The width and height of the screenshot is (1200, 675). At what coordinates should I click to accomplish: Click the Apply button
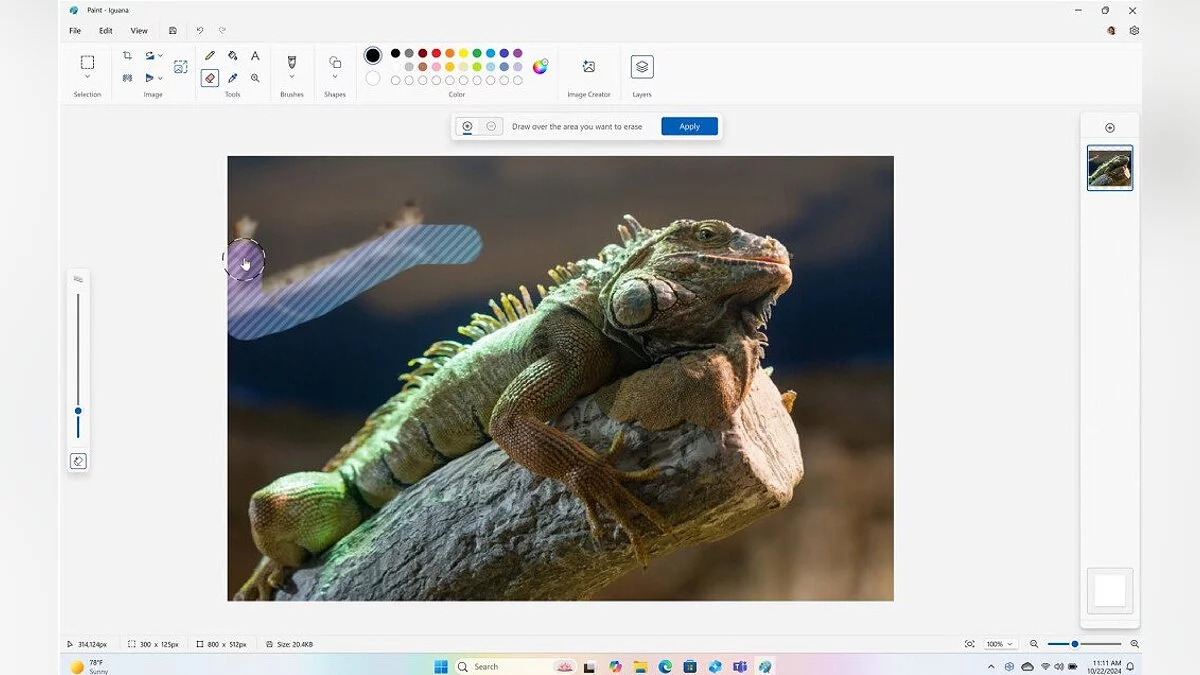[689, 126]
